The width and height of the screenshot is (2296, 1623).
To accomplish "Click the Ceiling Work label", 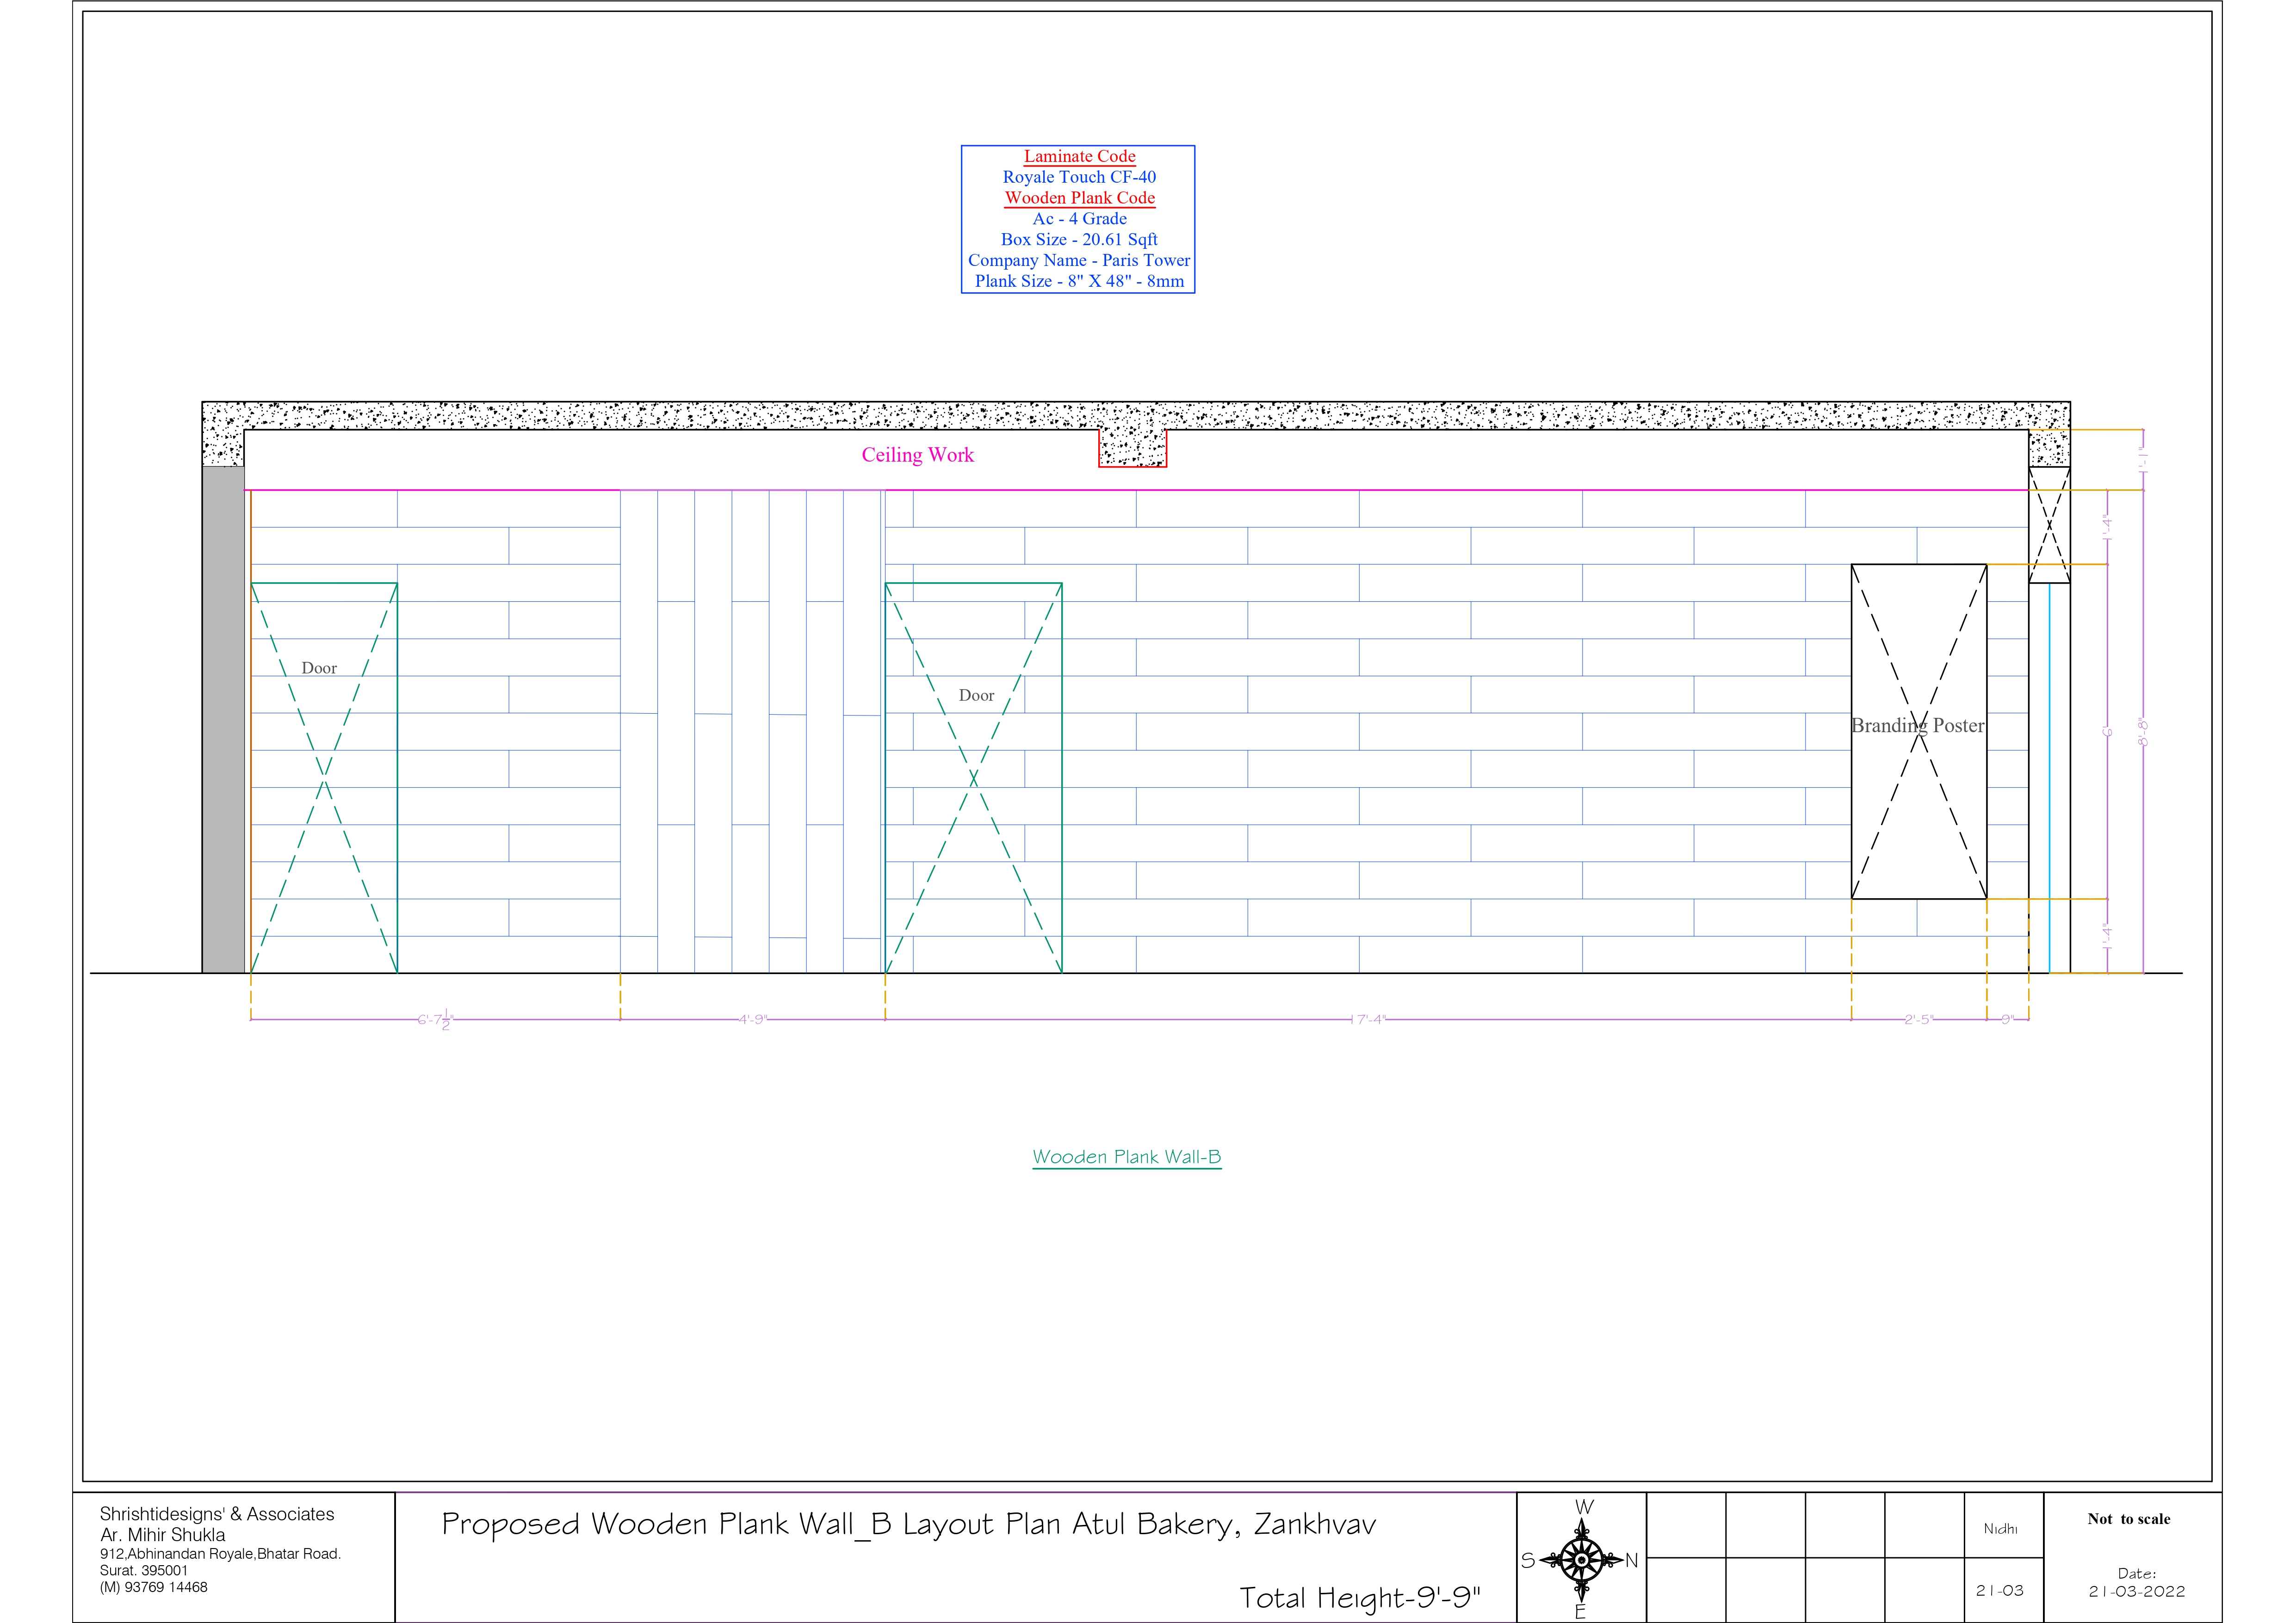I will pyautogui.click(x=917, y=455).
